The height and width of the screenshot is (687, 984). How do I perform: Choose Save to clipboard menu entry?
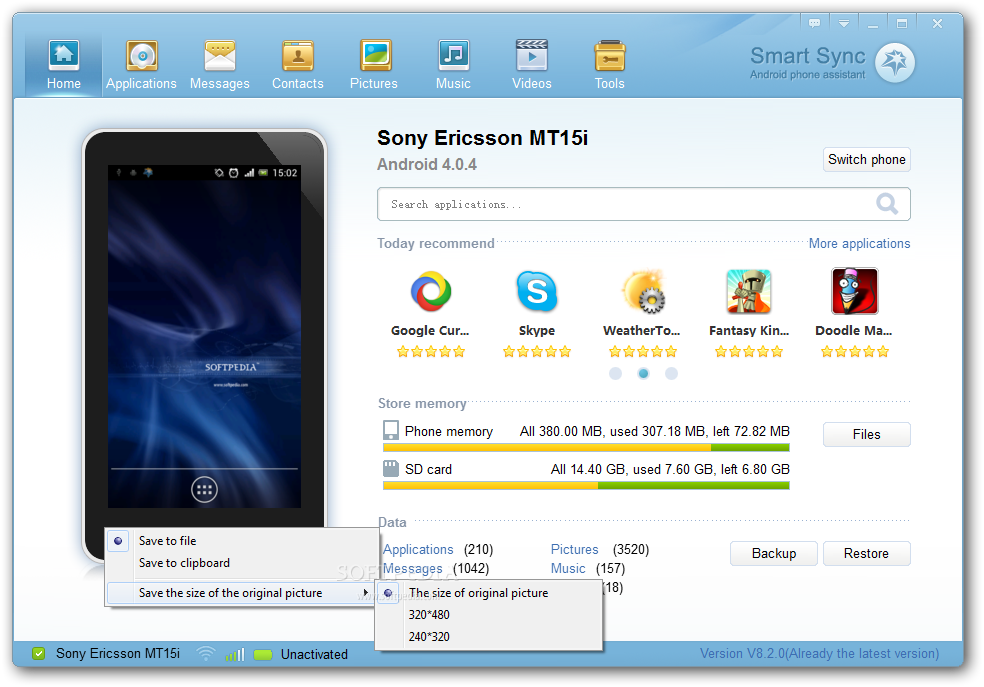(x=242, y=563)
